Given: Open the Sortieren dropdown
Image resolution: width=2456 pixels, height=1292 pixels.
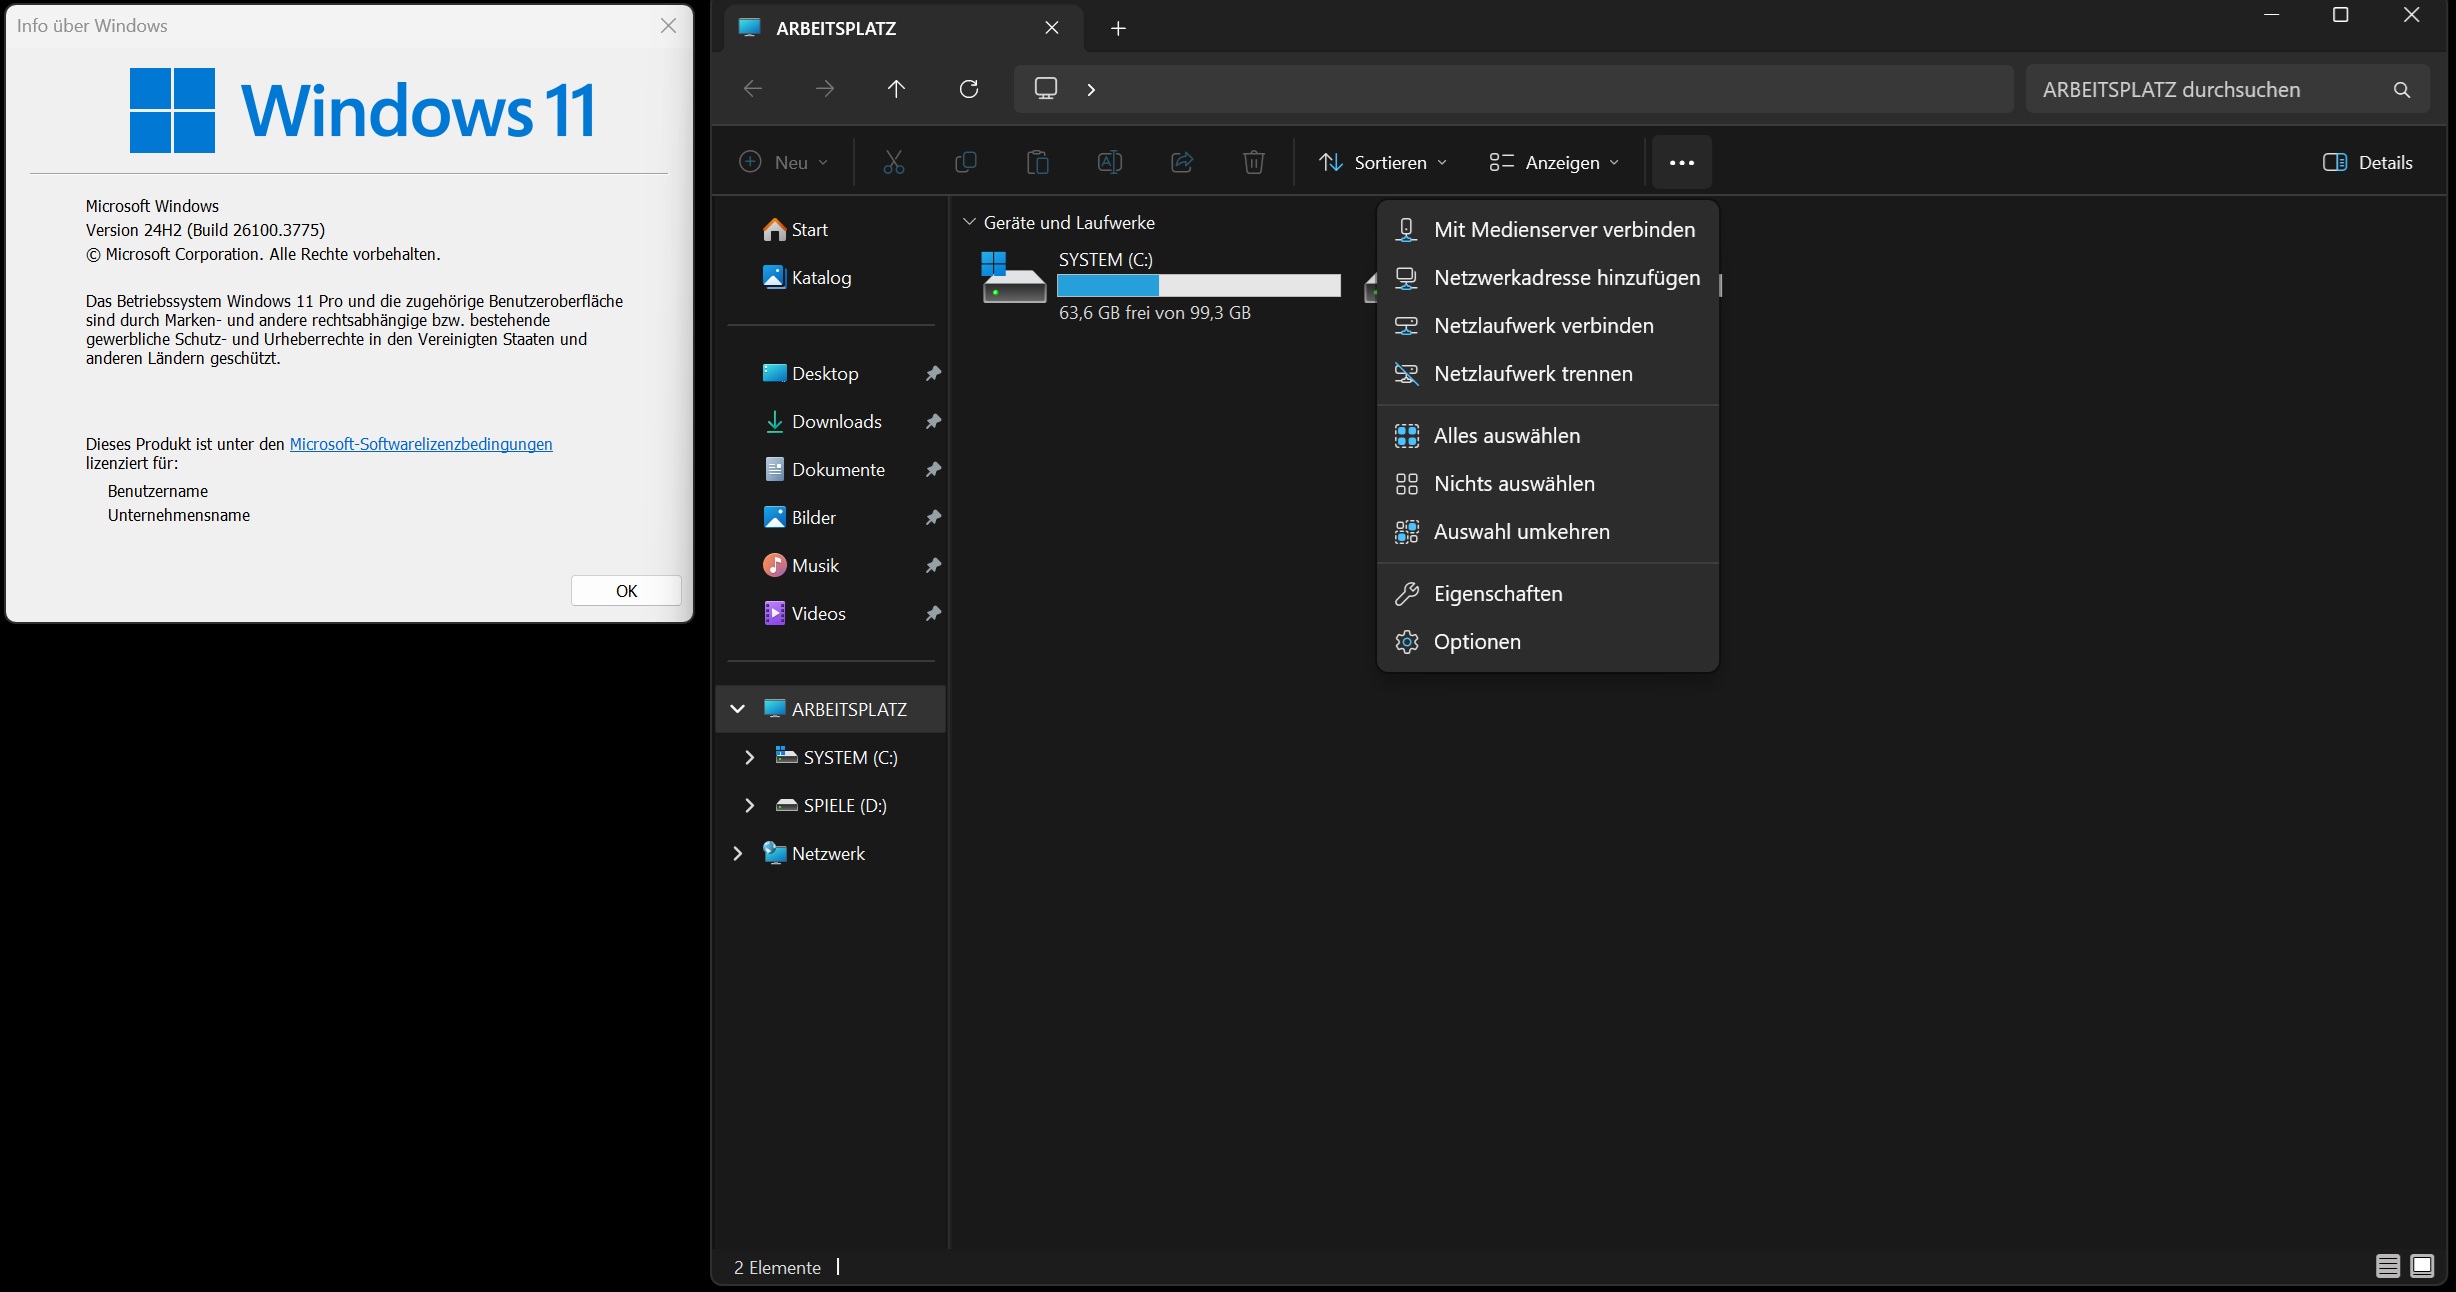Looking at the screenshot, I should 1382,163.
